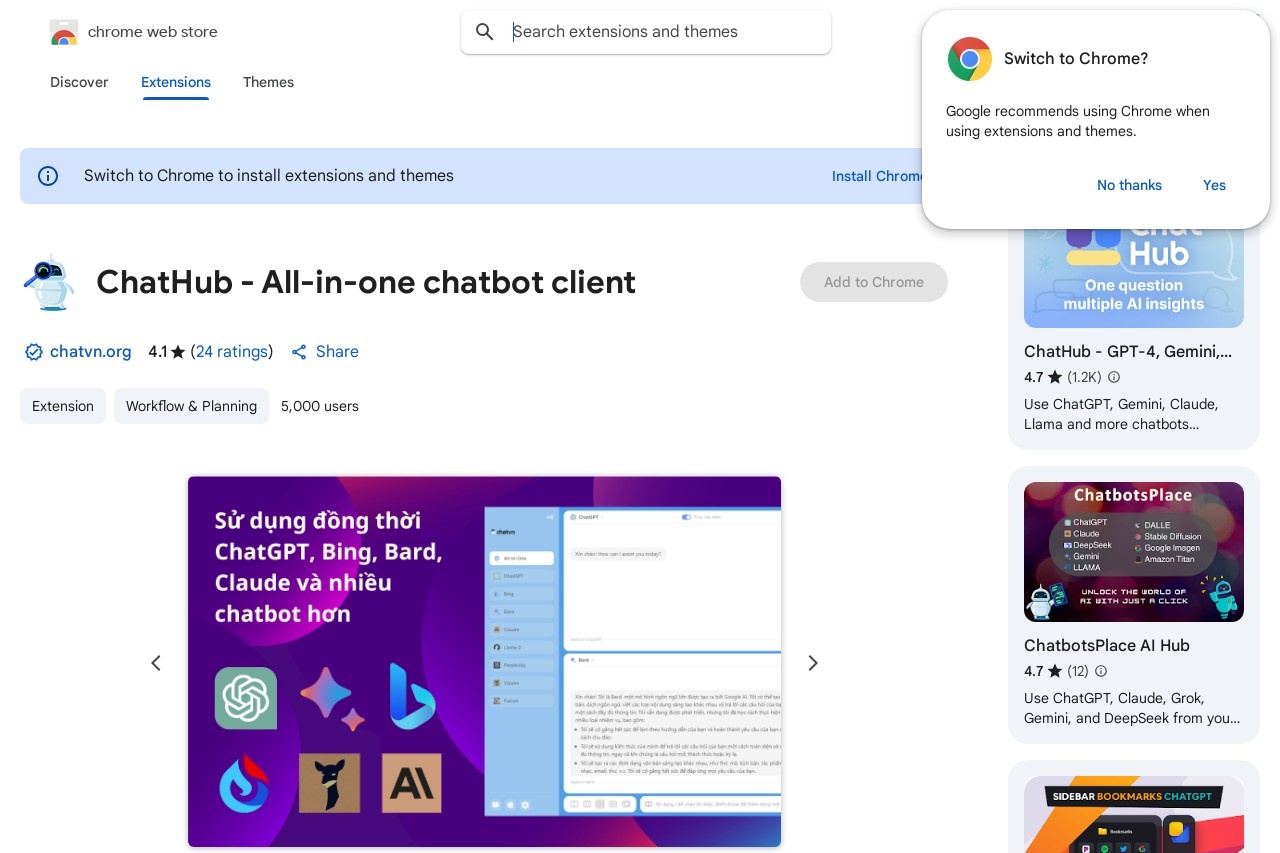Show the next screenshot with right arrow
The image size is (1280, 853).
813,663
